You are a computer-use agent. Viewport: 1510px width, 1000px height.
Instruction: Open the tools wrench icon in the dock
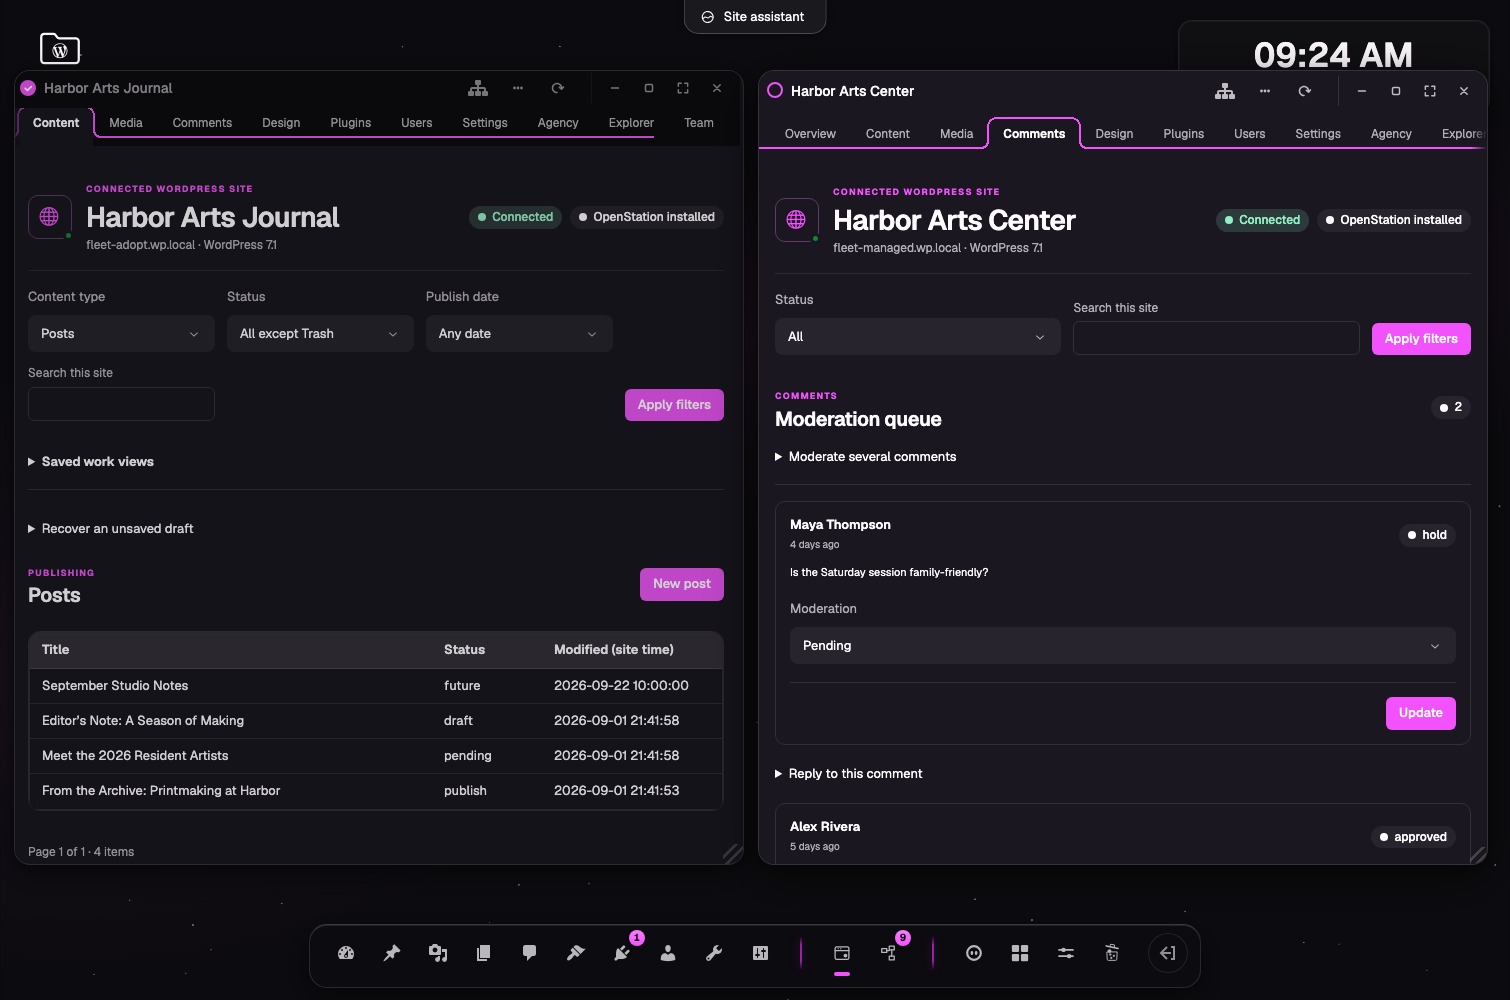coord(714,953)
